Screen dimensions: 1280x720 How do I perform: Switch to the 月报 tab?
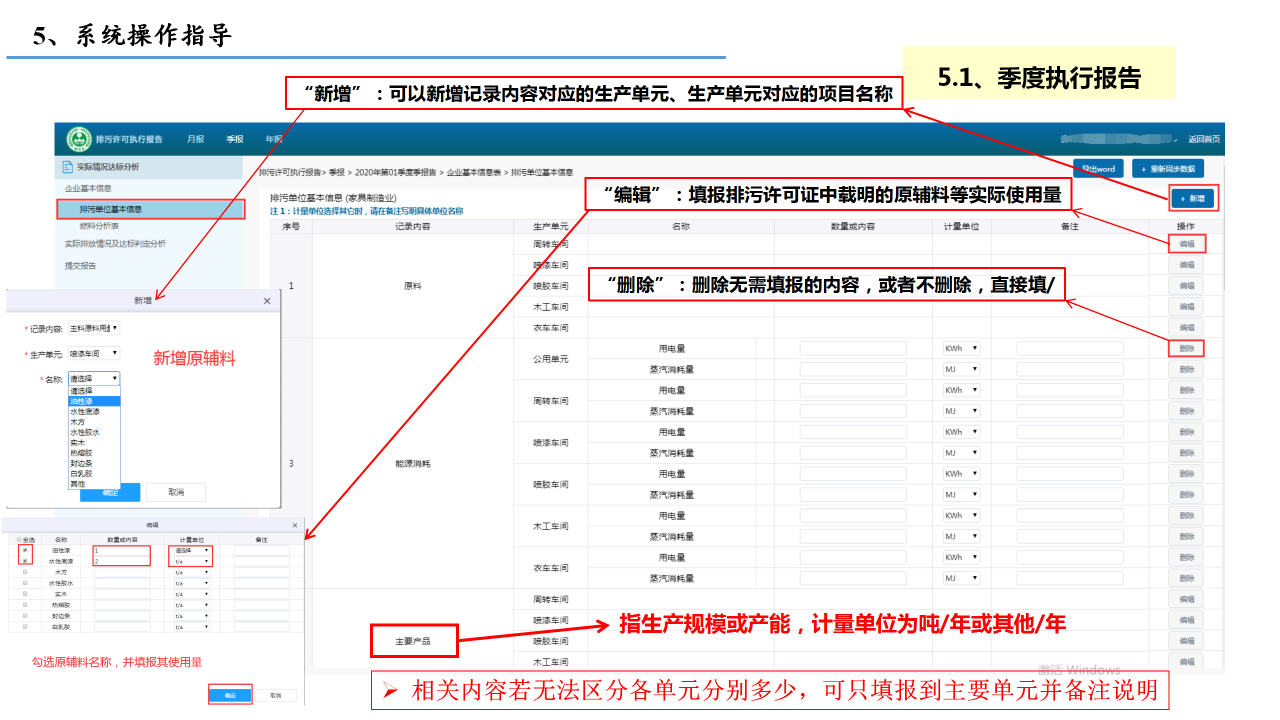(196, 139)
